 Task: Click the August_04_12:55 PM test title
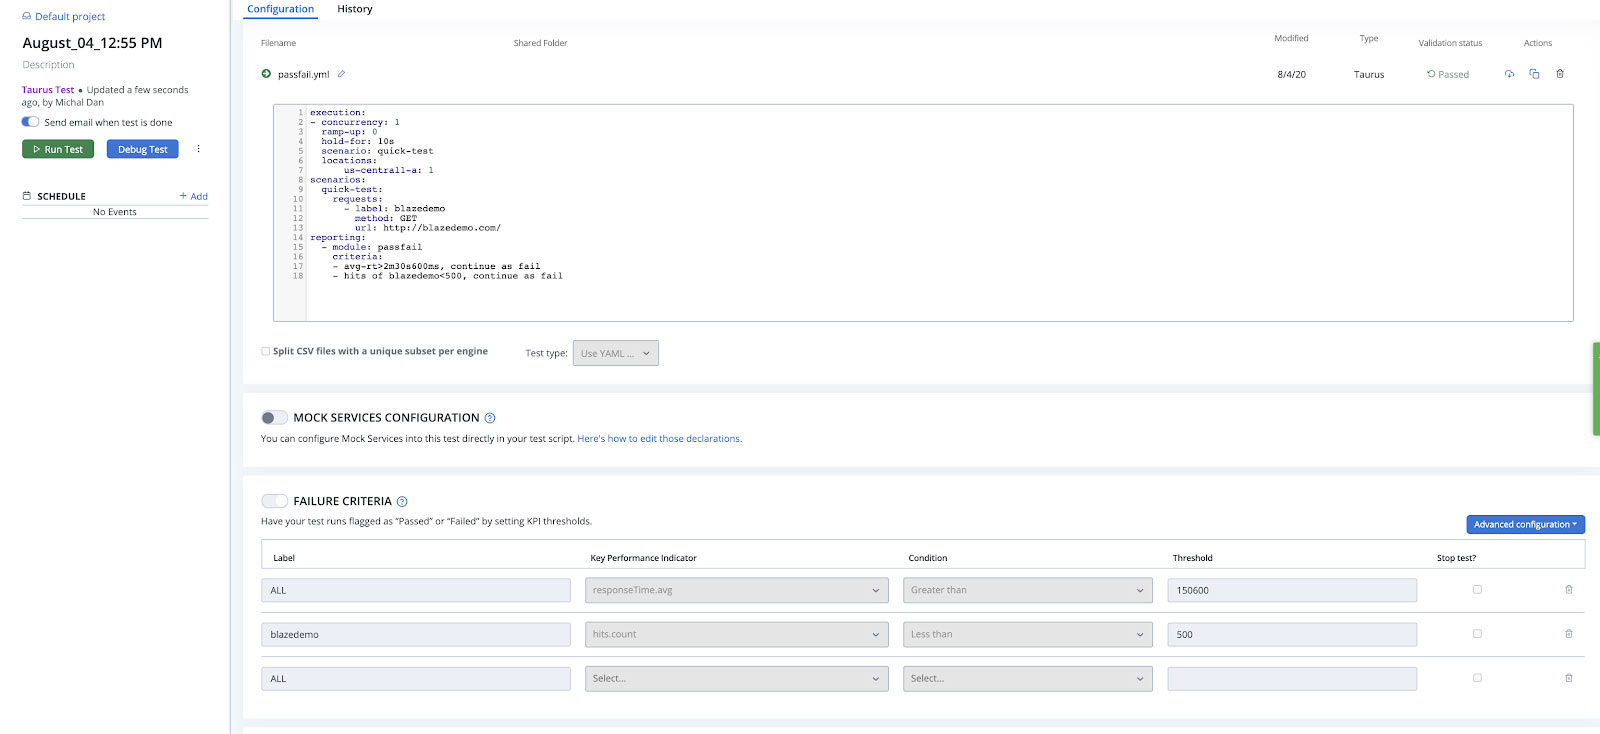coord(92,43)
